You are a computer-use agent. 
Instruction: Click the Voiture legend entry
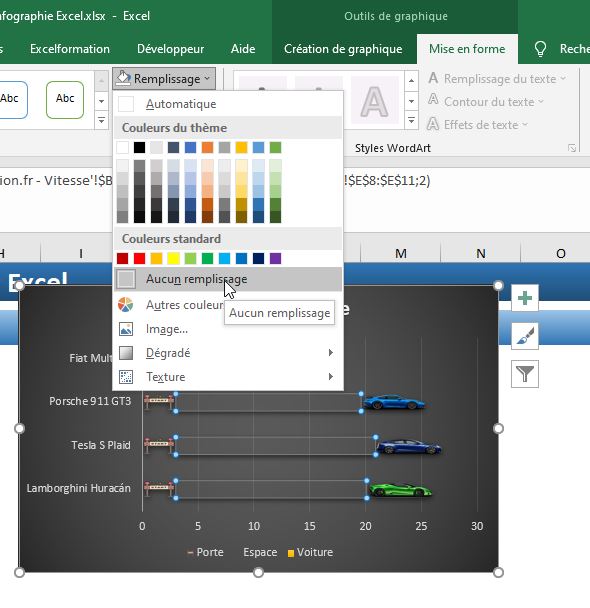pyautogui.click(x=311, y=552)
